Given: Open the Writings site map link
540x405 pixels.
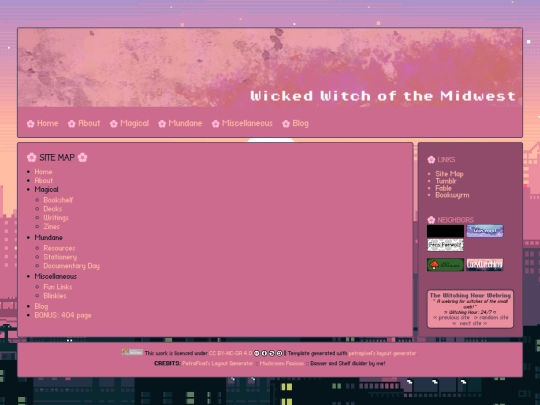Looking at the screenshot, I should coord(56,218).
